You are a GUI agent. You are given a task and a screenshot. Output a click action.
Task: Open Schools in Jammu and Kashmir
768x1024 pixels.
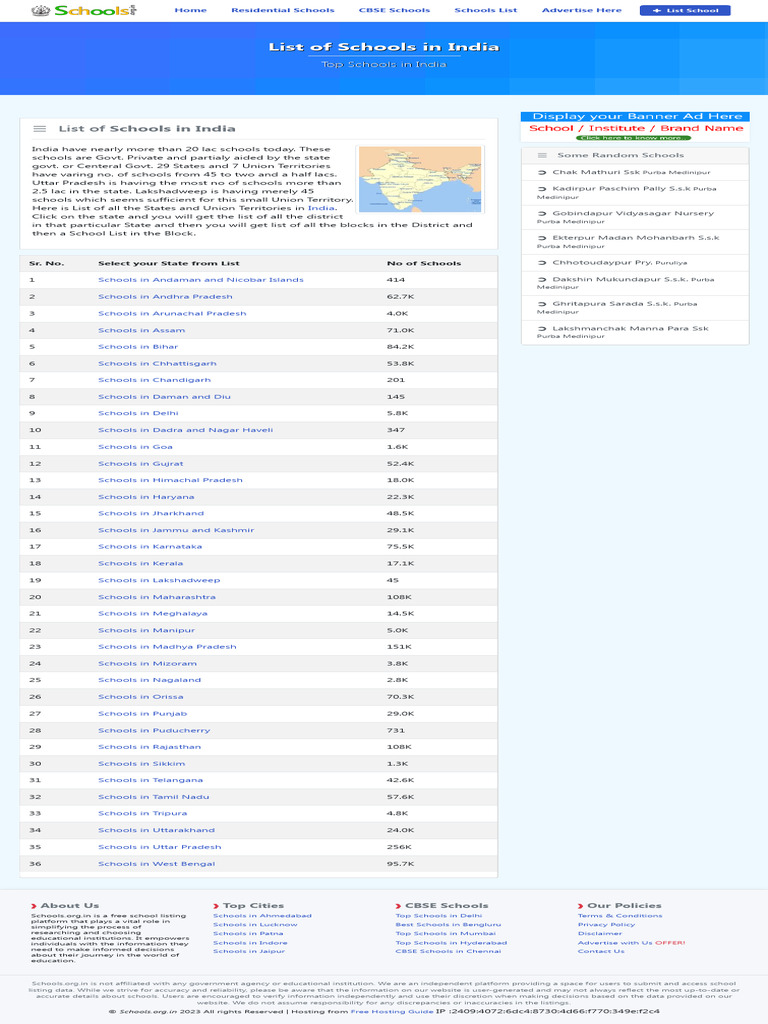(x=176, y=530)
